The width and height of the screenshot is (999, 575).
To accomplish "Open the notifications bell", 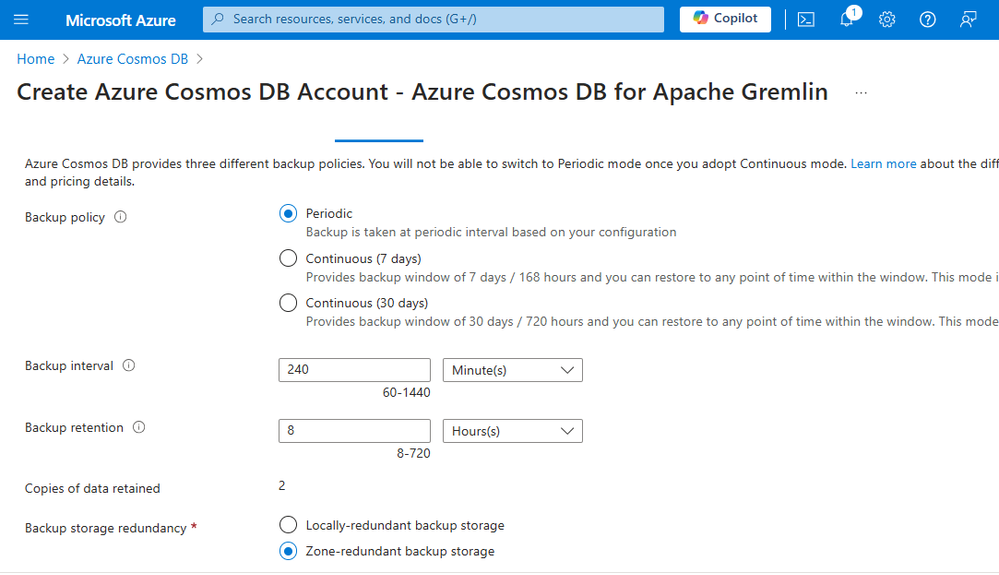I will point(847,20).
